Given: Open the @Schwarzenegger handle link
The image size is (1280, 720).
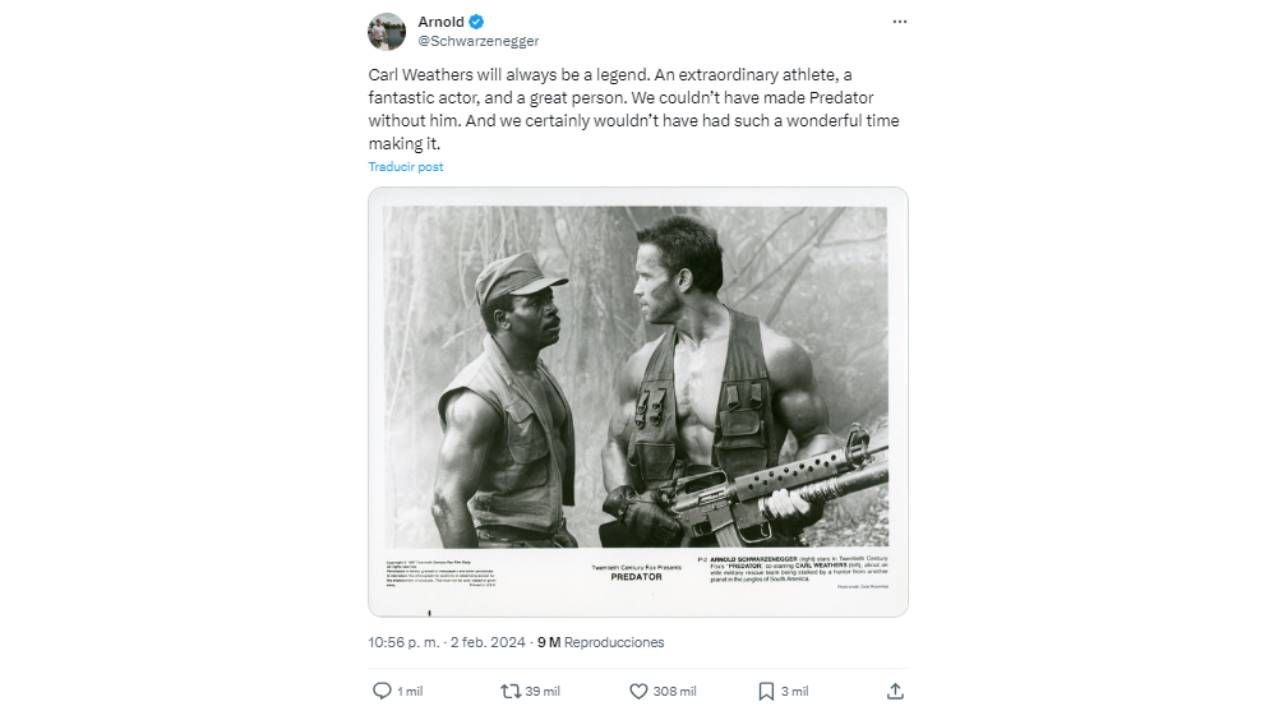Looking at the screenshot, I should tap(478, 41).
